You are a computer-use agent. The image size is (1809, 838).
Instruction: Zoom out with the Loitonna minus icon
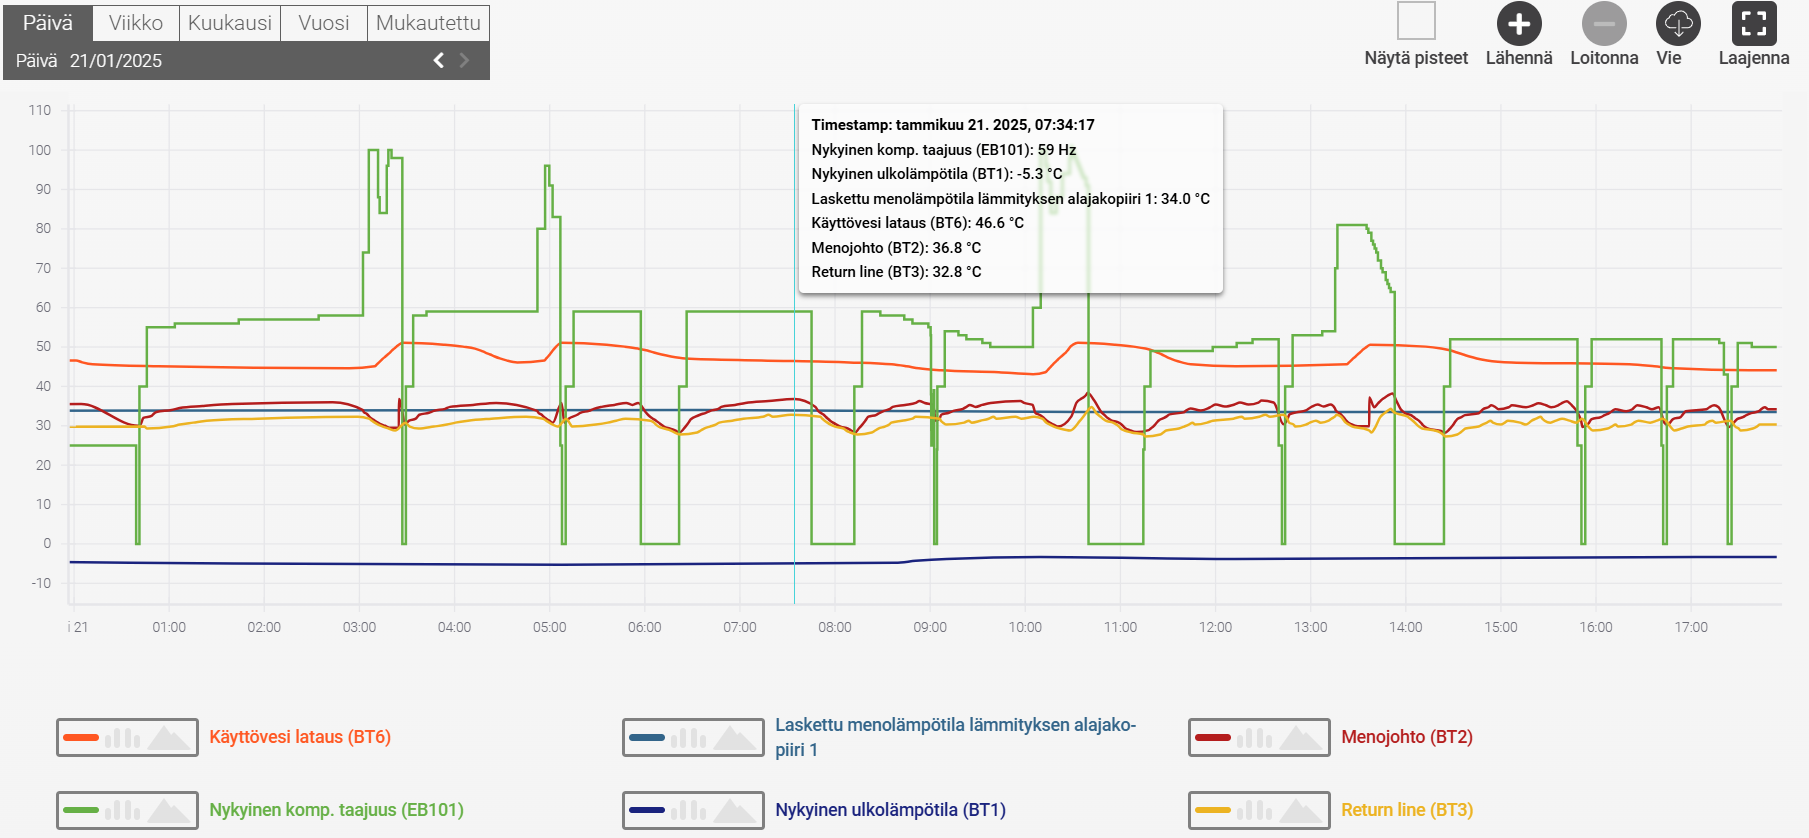[x=1604, y=24]
